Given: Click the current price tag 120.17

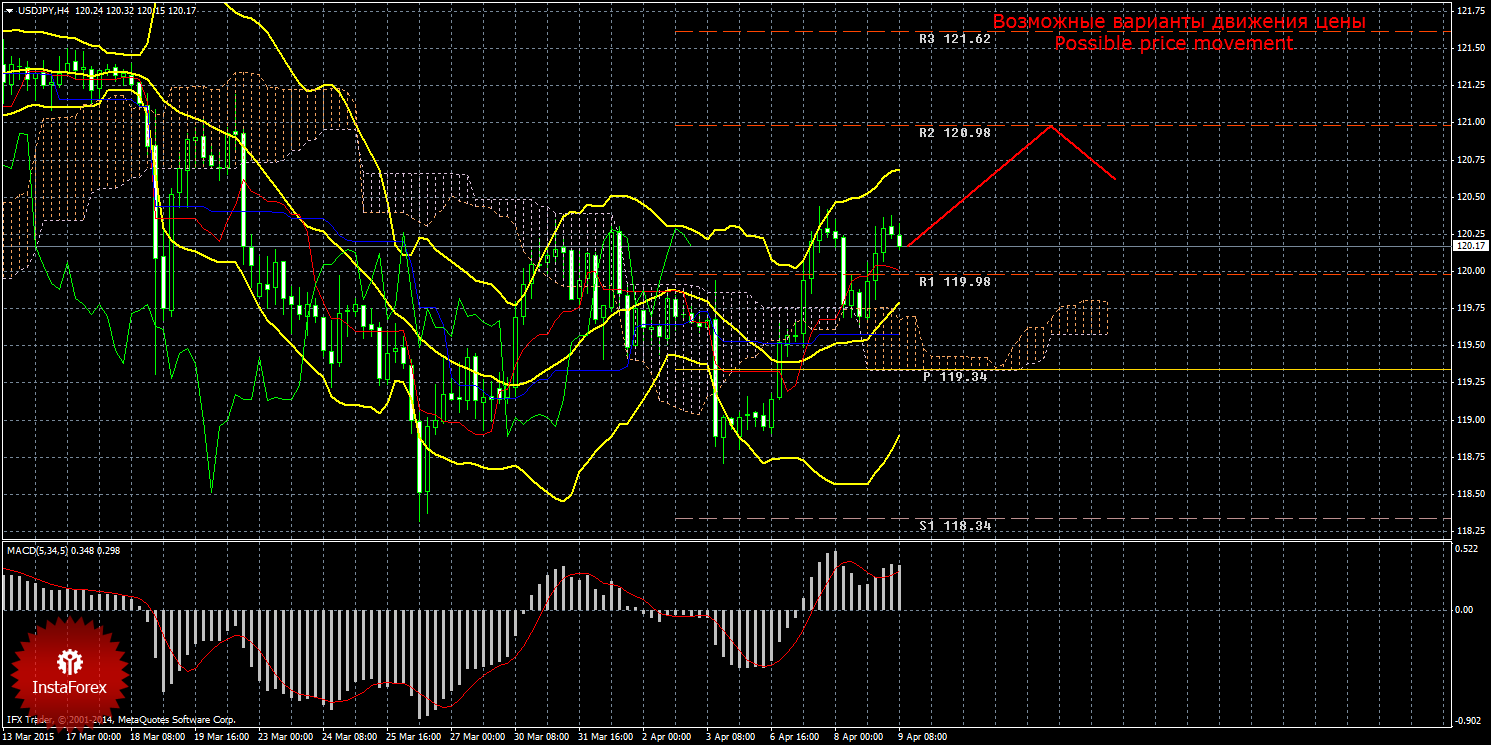Looking at the screenshot, I should pyautogui.click(x=1469, y=245).
